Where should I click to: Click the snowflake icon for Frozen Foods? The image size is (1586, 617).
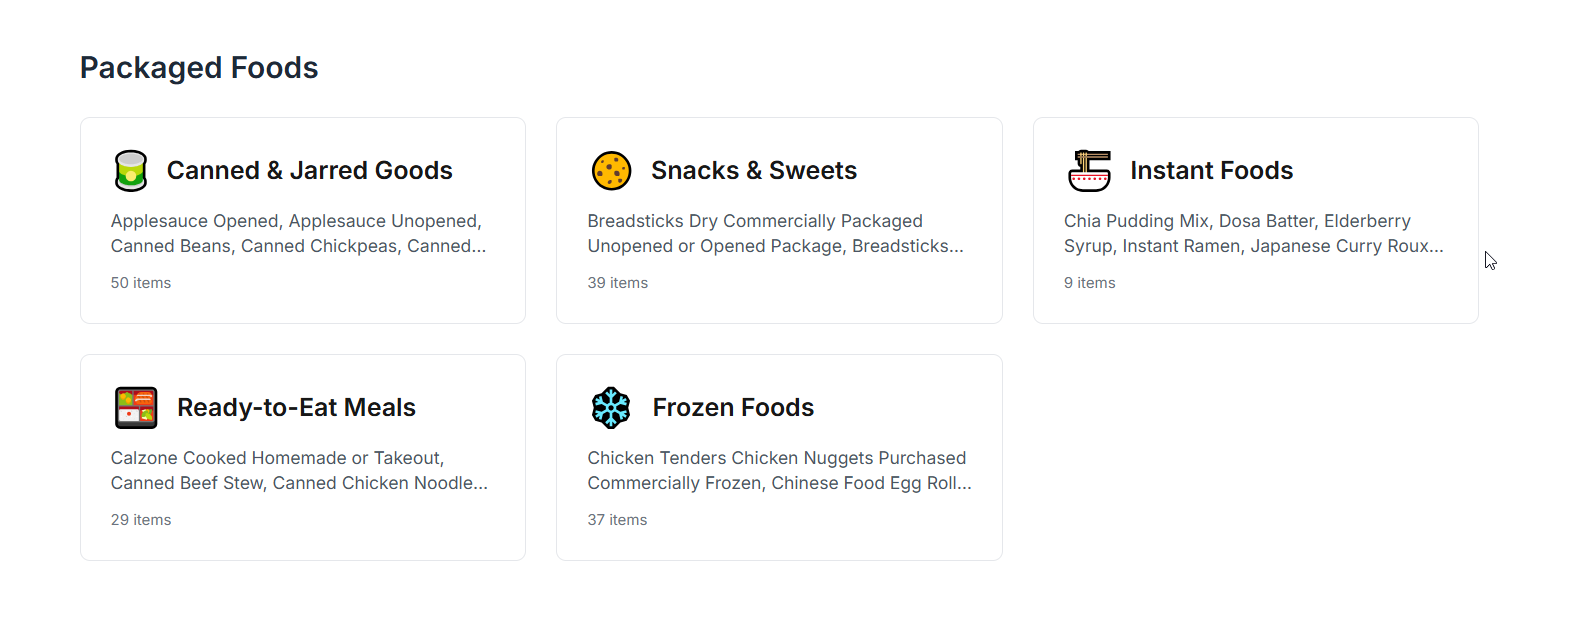(x=611, y=408)
